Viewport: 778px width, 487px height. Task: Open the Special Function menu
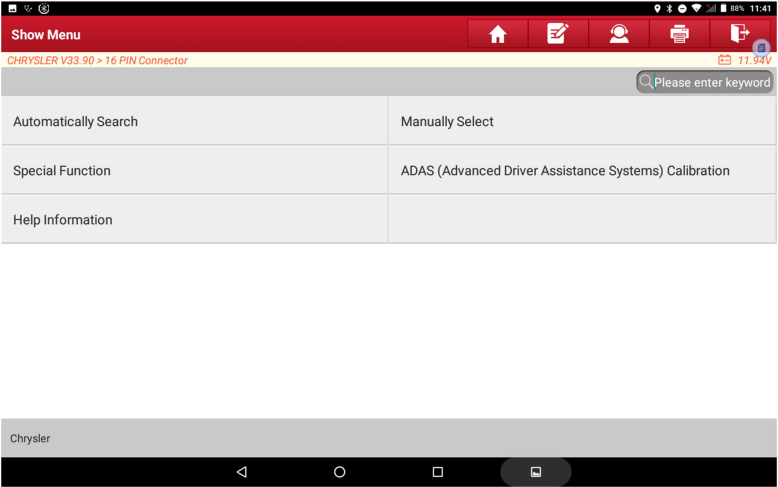pos(194,170)
